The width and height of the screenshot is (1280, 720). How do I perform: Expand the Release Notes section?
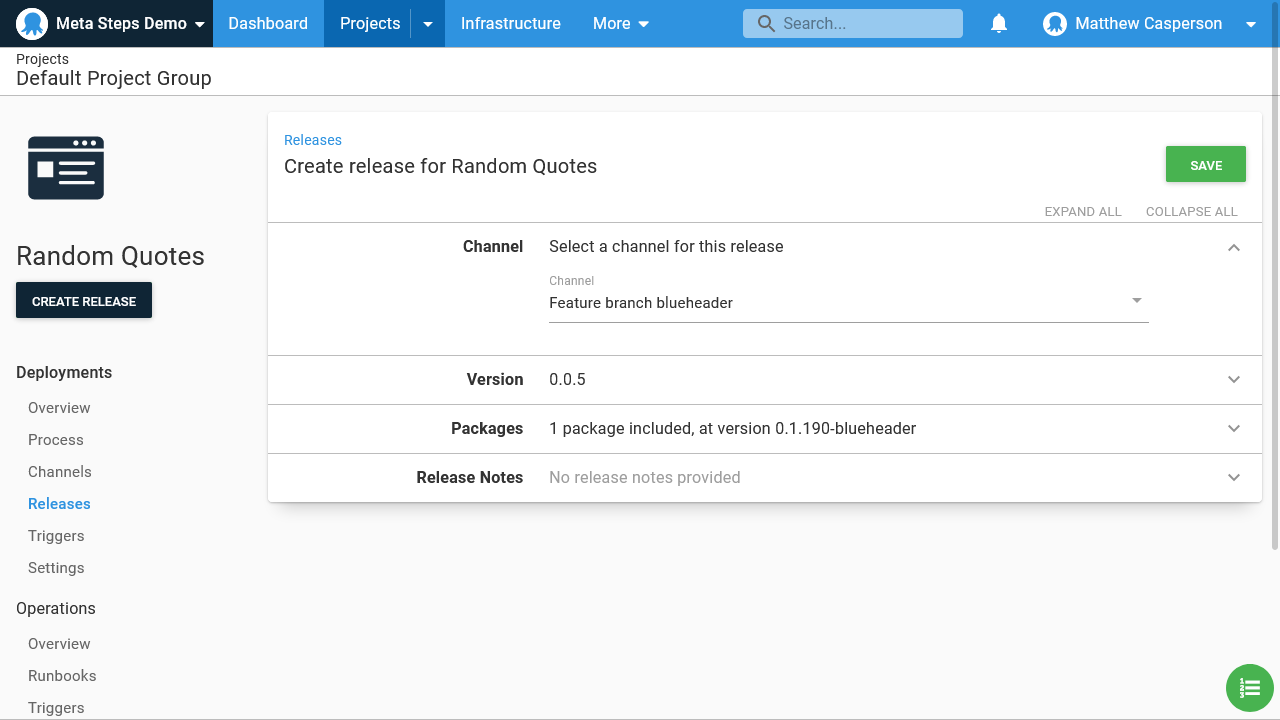pyautogui.click(x=1233, y=478)
